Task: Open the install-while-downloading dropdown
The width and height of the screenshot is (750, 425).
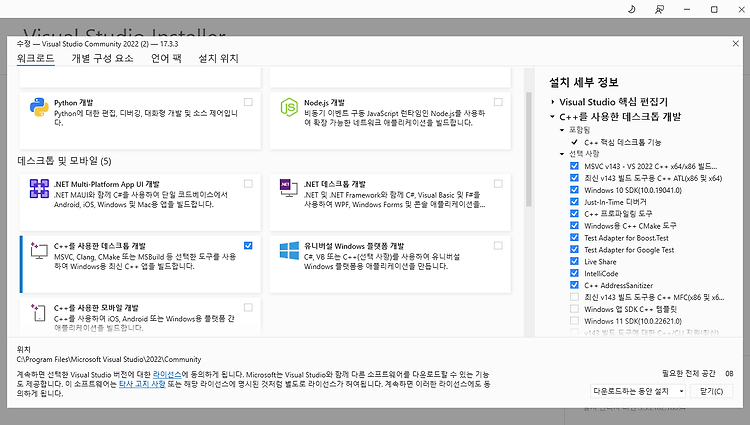Action: tap(638, 391)
